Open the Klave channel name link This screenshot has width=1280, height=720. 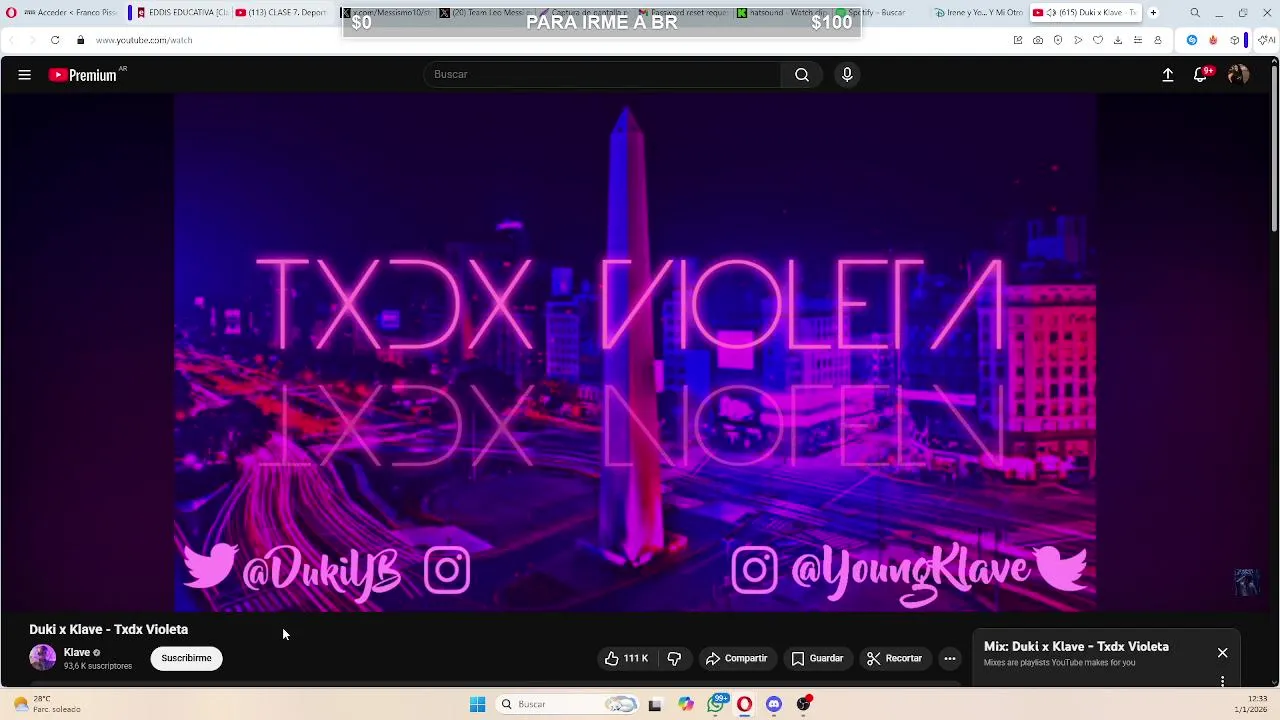coord(77,652)
